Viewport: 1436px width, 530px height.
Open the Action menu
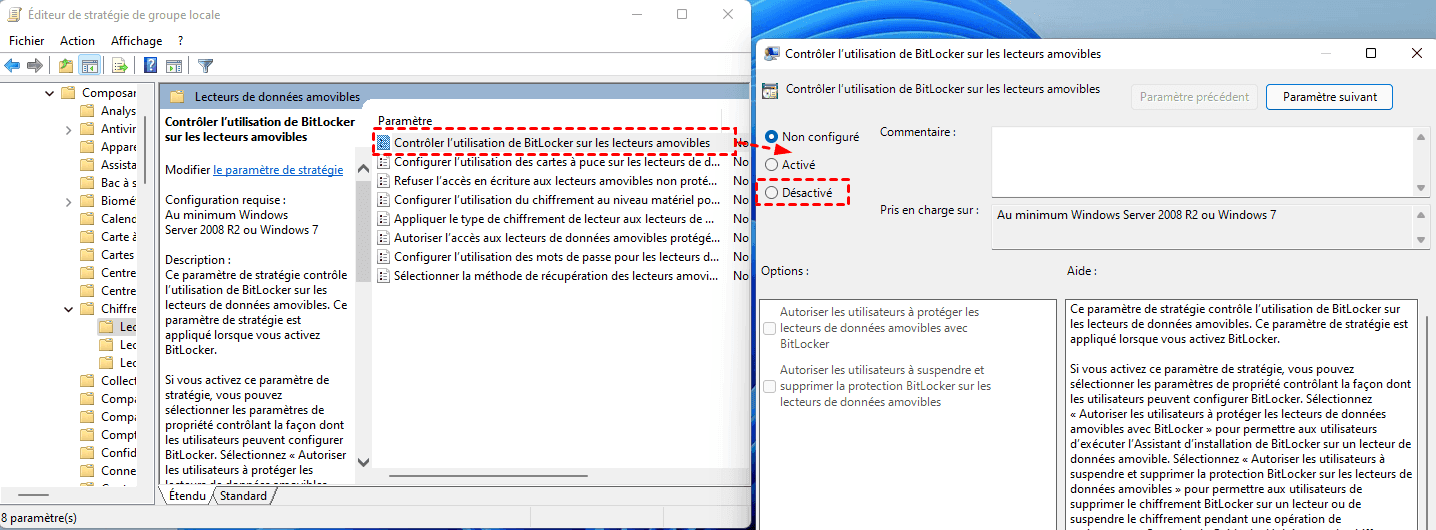[77, 41]
